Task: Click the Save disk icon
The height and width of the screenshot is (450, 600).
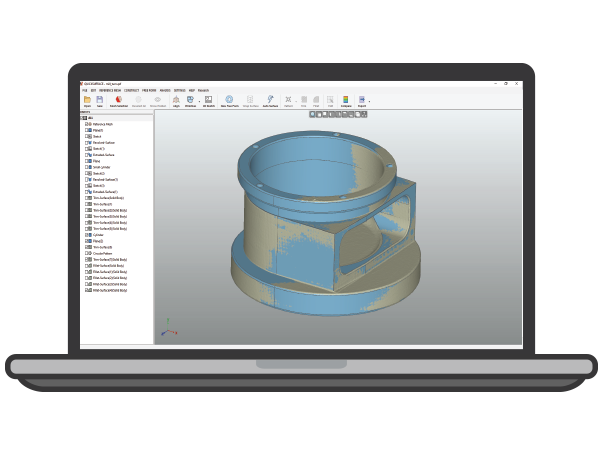Action: pos(100,100)
